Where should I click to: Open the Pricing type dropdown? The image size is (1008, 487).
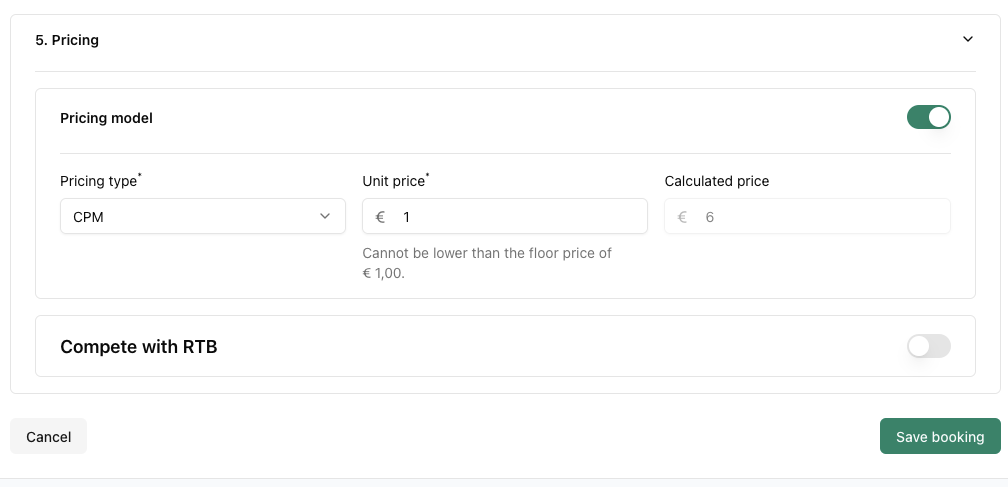[x=202, y=216]
